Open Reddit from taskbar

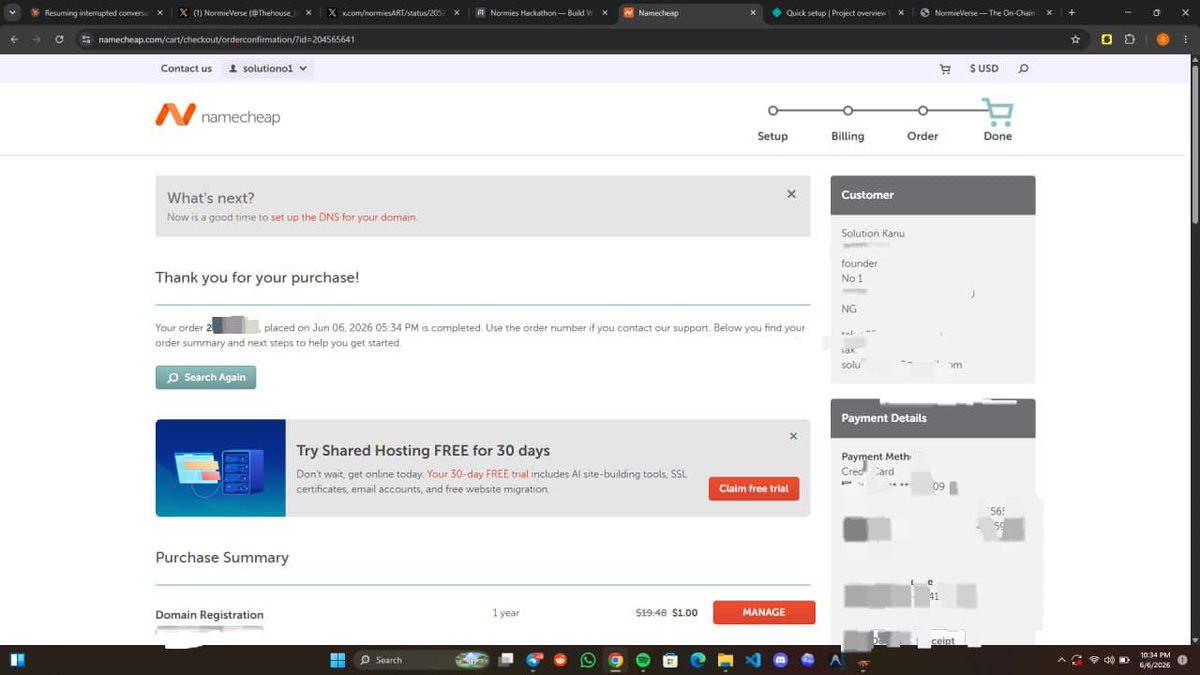pos(560,660)
